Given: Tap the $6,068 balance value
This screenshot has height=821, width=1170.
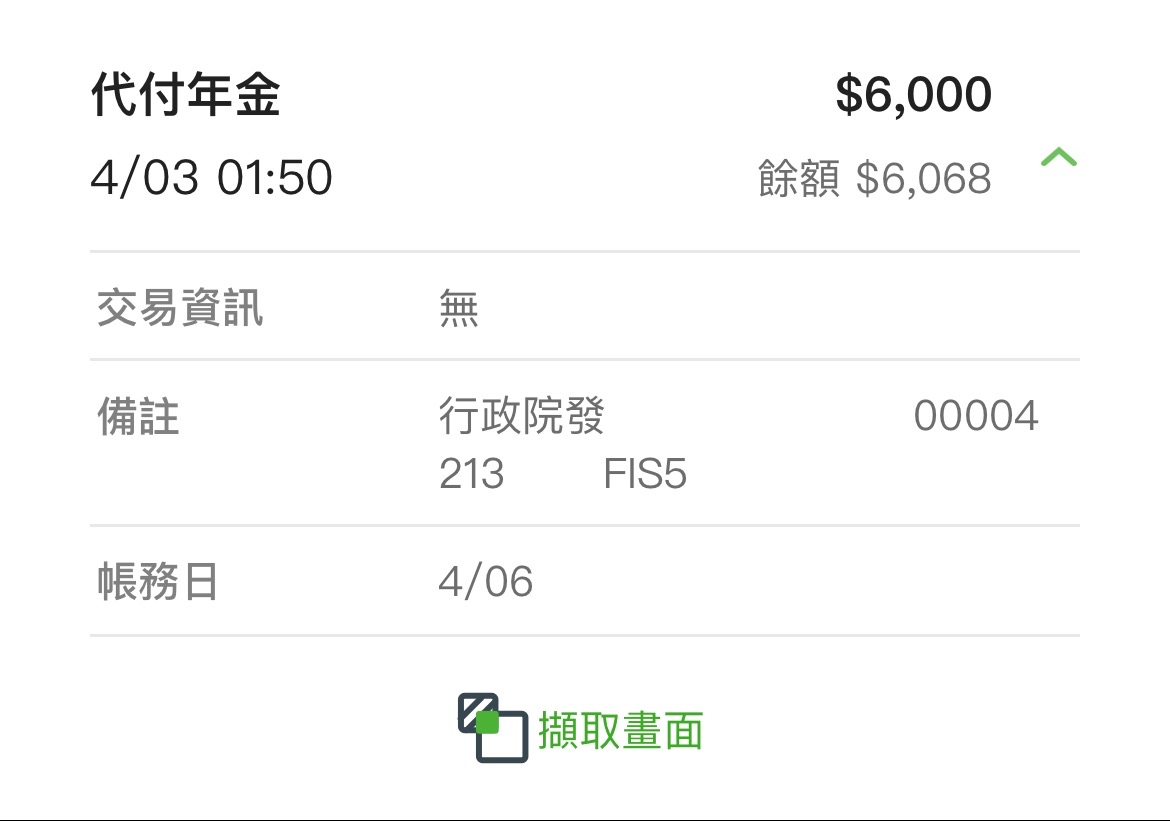Looking at the screenshot, I should click(x=923, y=180).
